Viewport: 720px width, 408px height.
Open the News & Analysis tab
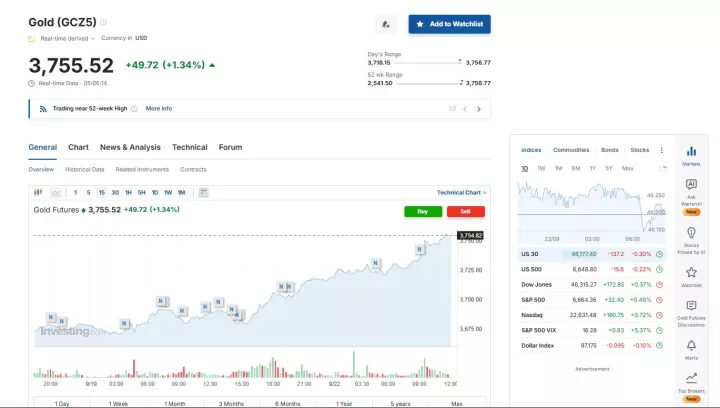[x=130, y=147]
